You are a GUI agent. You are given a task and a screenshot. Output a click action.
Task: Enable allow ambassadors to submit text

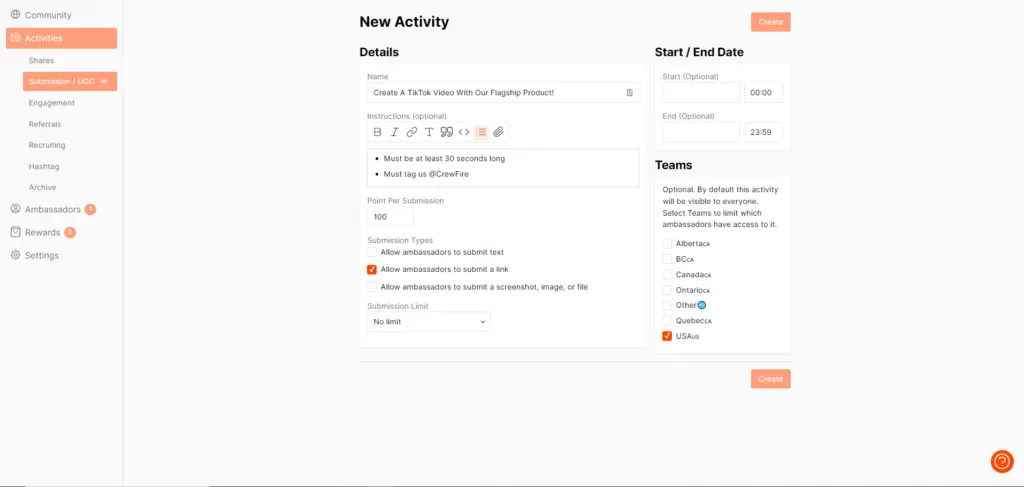372,252
